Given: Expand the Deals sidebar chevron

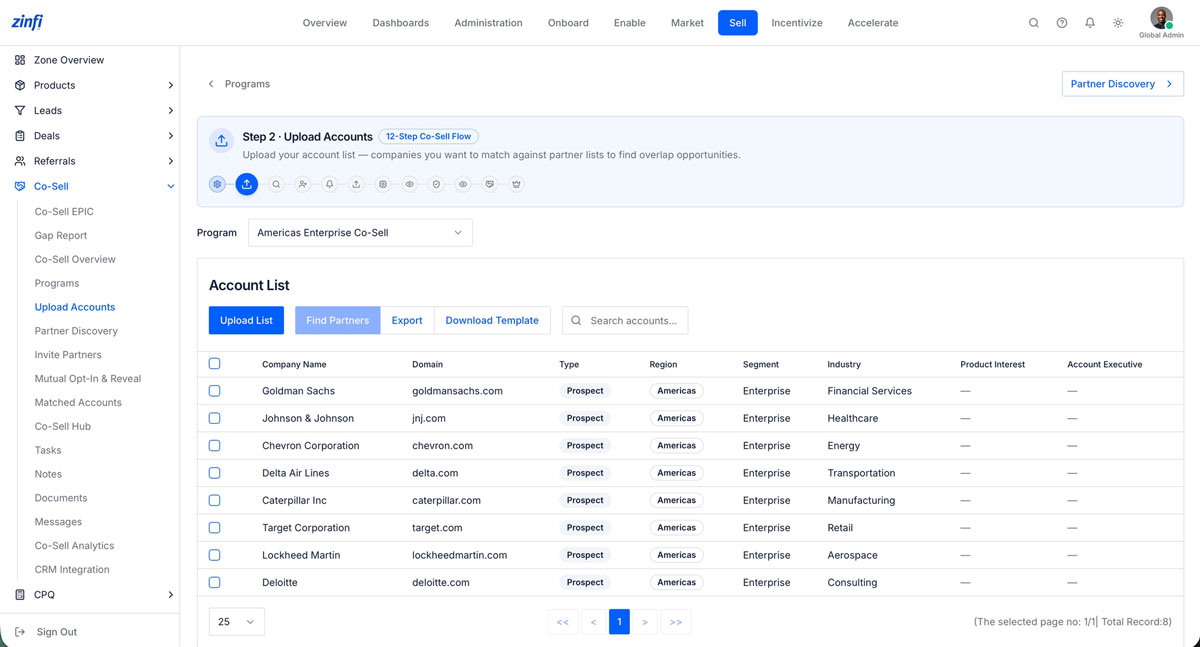Looking at the screenshot, I should pyautogui.click(x=170, y=135).
